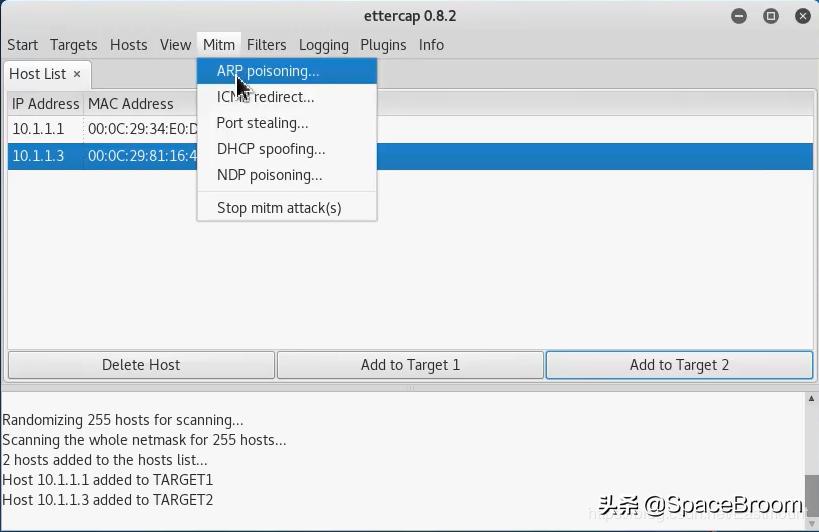Select Port stealing menu entry
Screen dimensions: 819x532
[x=262, y=123]
